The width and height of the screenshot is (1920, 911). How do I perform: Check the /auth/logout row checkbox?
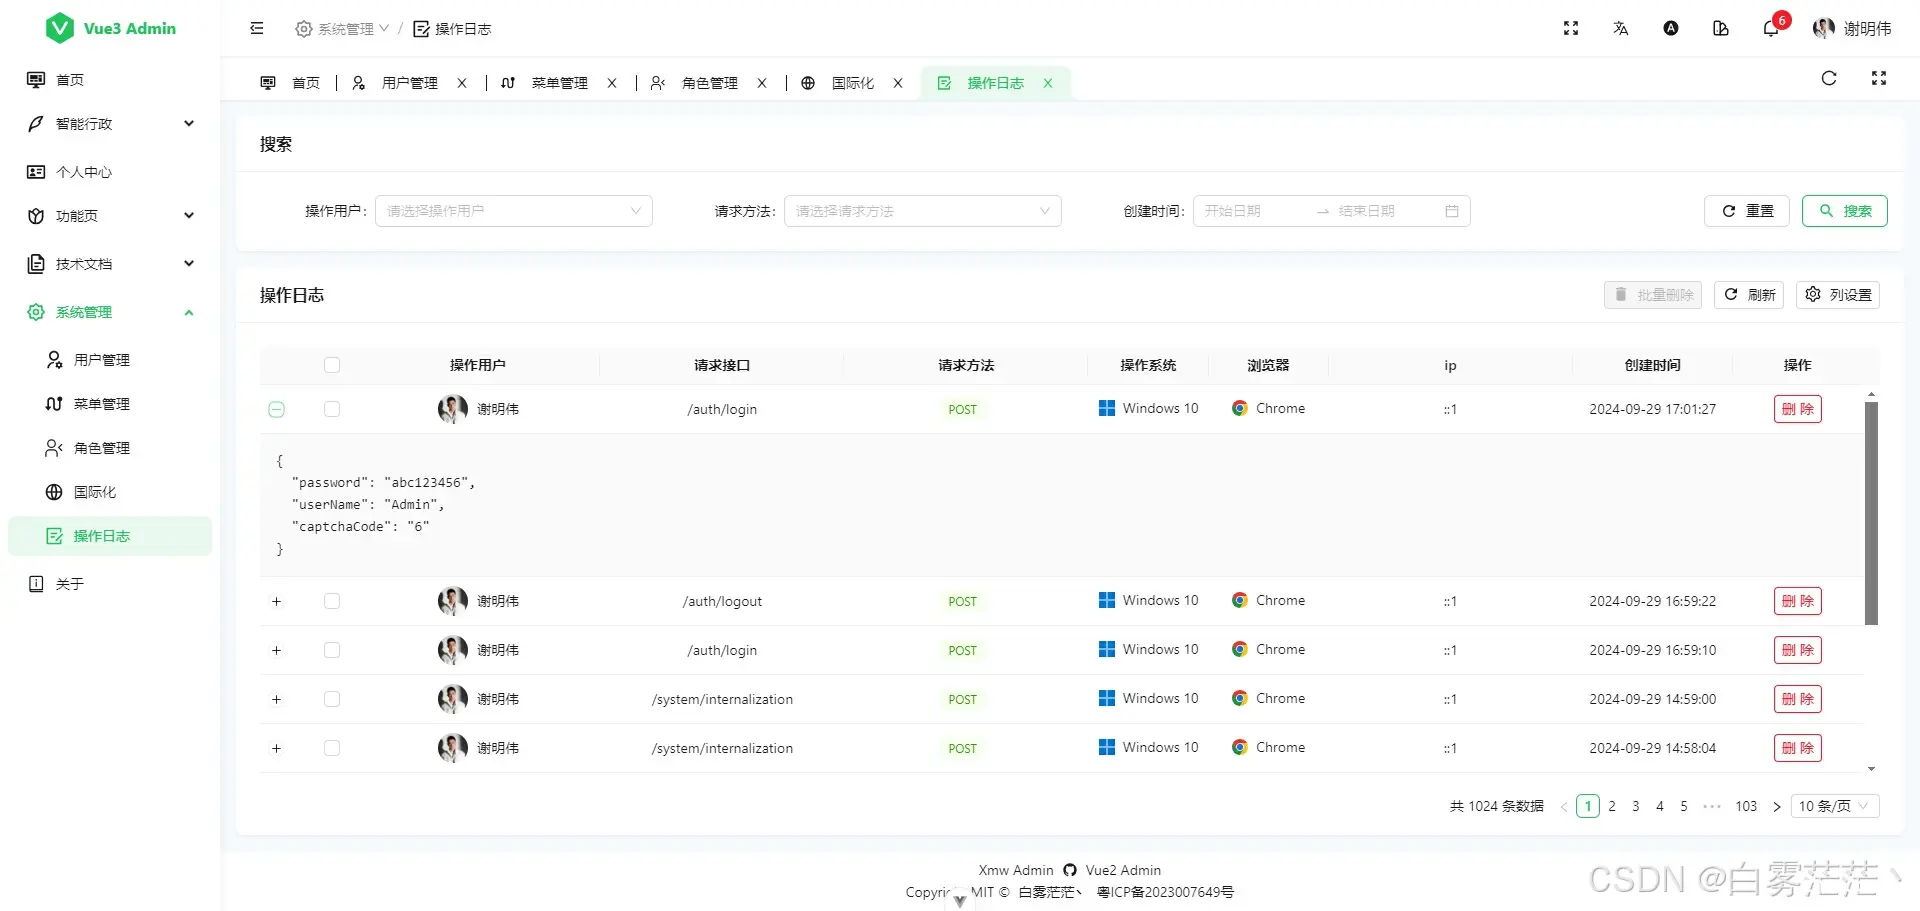(x=332, y=601)
